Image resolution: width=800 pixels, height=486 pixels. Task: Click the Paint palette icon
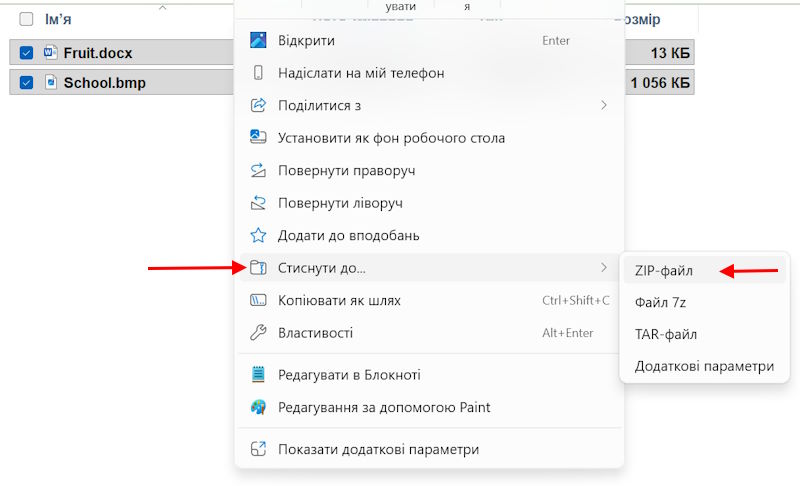pyautogui.click(x=258, y=408)
